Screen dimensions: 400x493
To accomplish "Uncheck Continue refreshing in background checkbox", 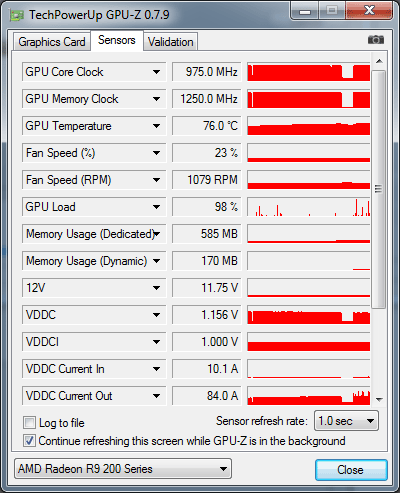I will tap(29, 441).
